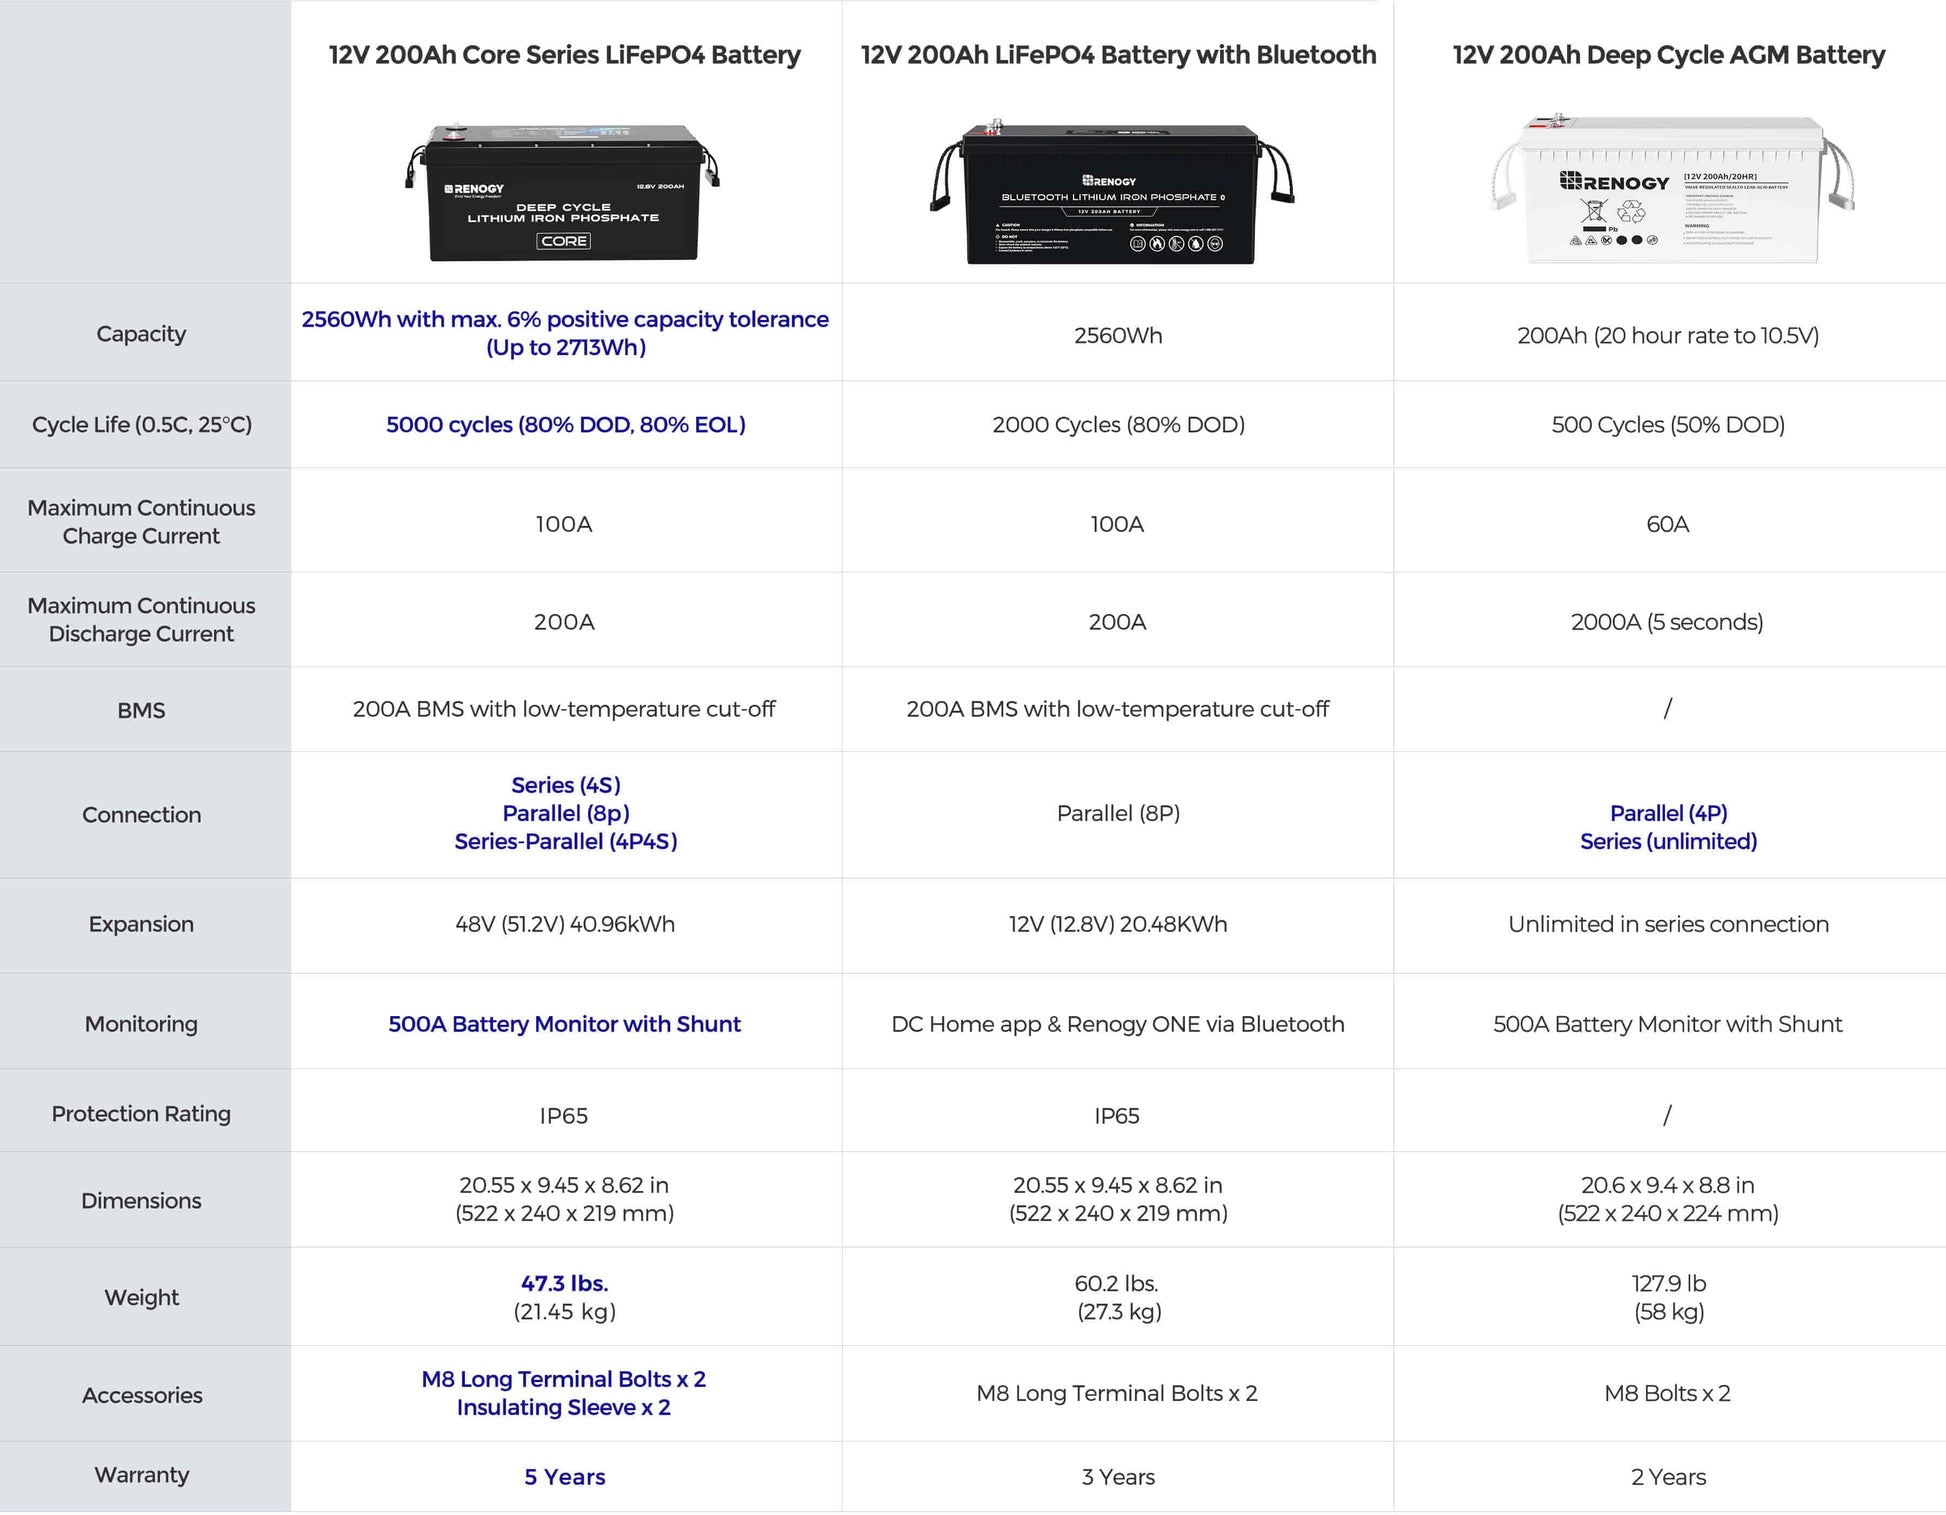Click '5000 cycles (80% DOD, 80% EOL)' cell
This screenshot has height=1515, width=1946.
pos(566,425)
